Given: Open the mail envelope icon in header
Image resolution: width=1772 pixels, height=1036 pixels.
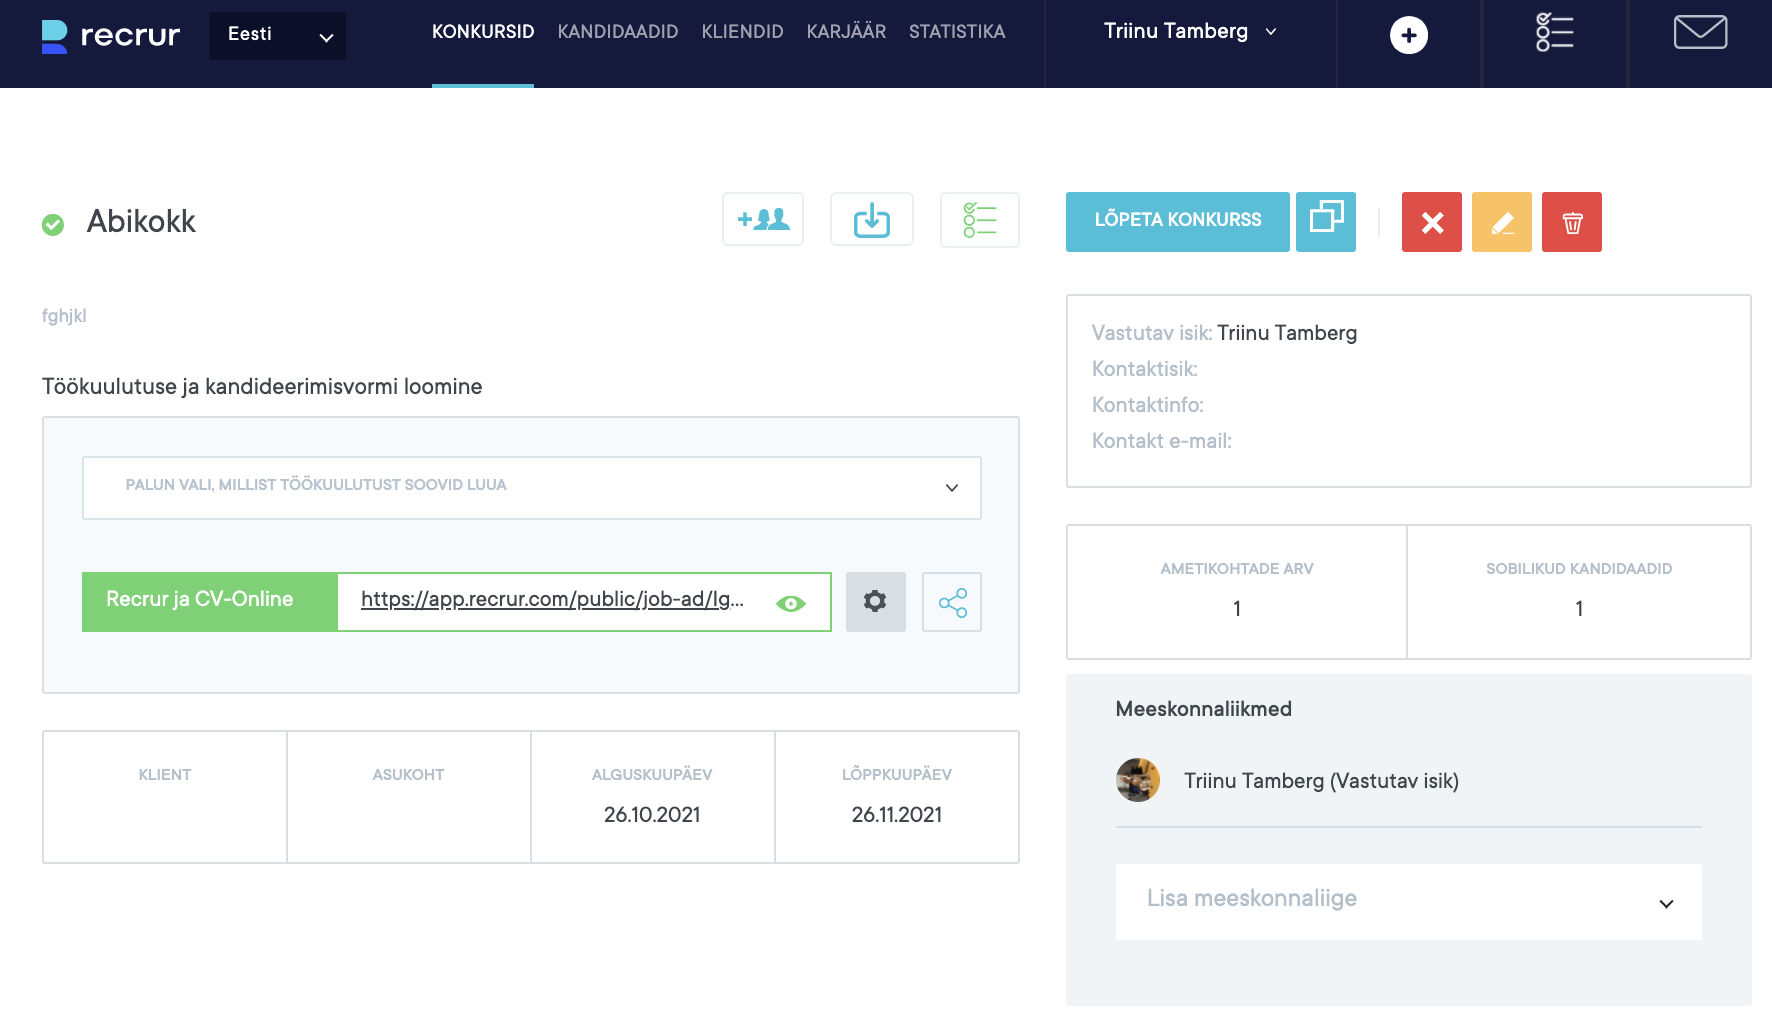Looking at the screenshot, I should tap(1700, 33).
